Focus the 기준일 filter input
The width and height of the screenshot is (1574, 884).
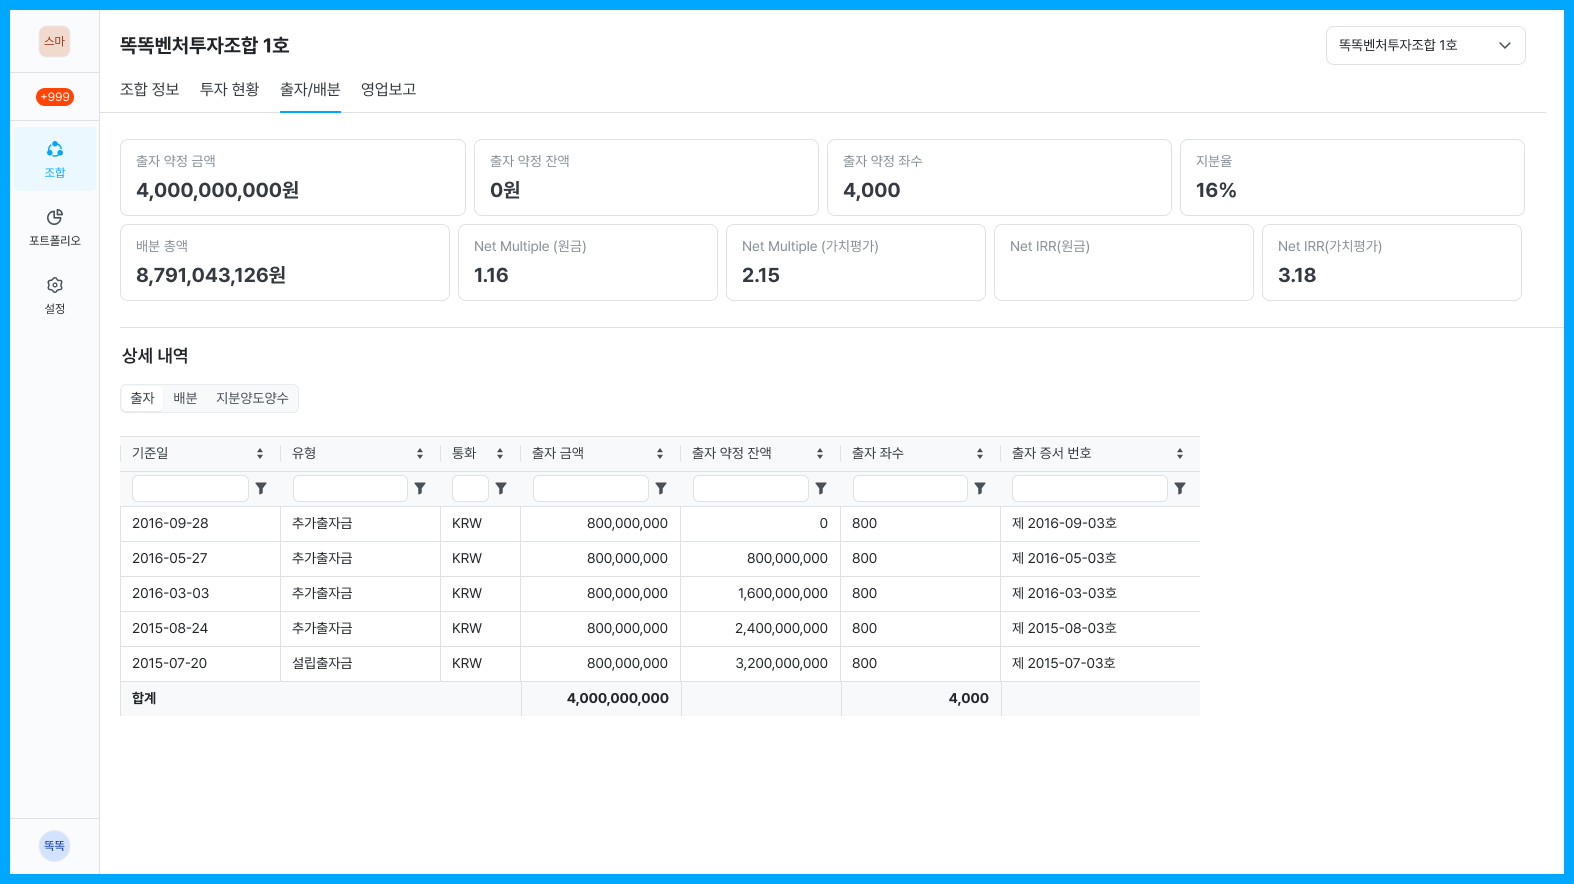click(x=190, y=488)
